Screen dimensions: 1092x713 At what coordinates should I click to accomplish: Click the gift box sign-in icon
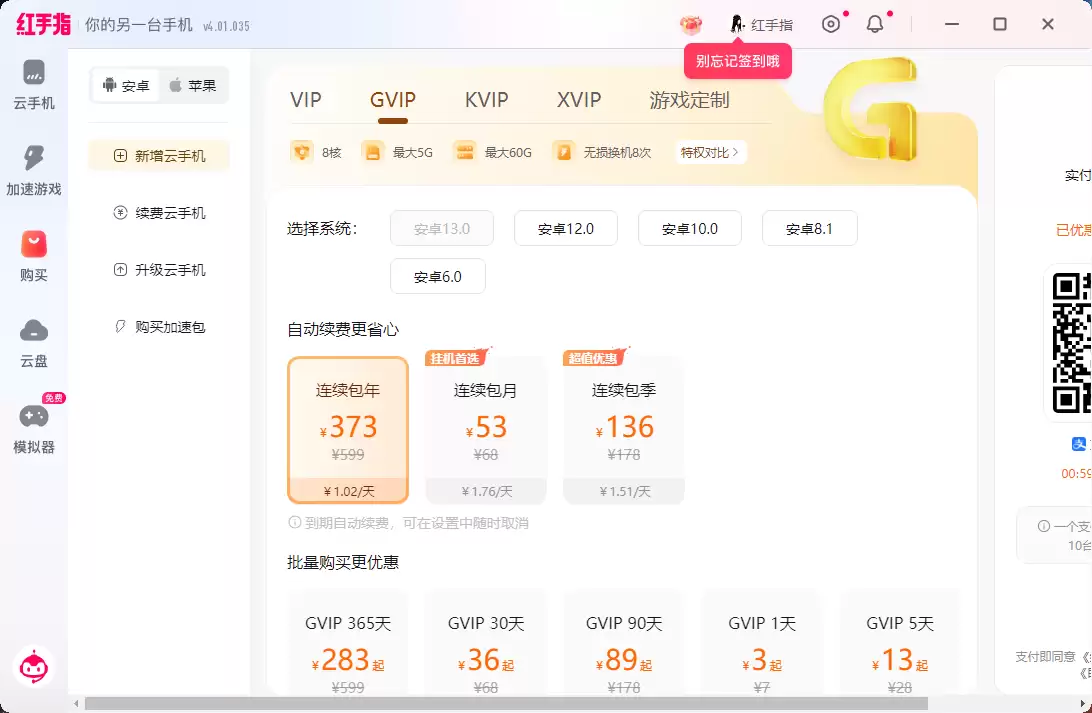(691, 25)
